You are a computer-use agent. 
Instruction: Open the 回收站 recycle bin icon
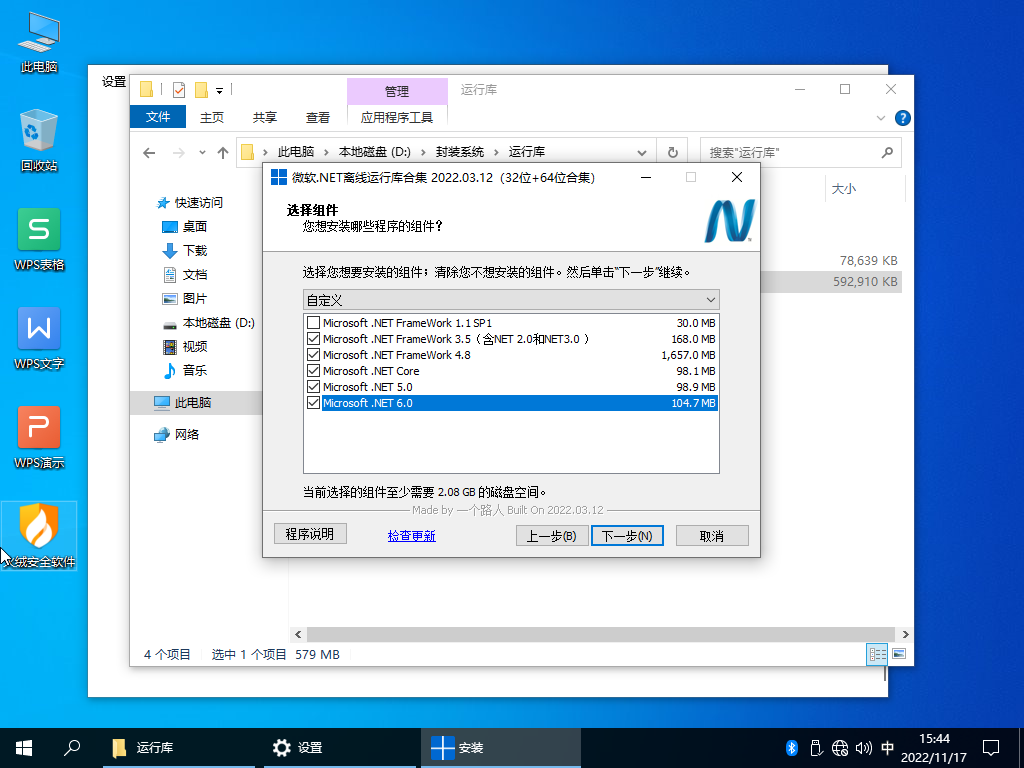point(39,131)
